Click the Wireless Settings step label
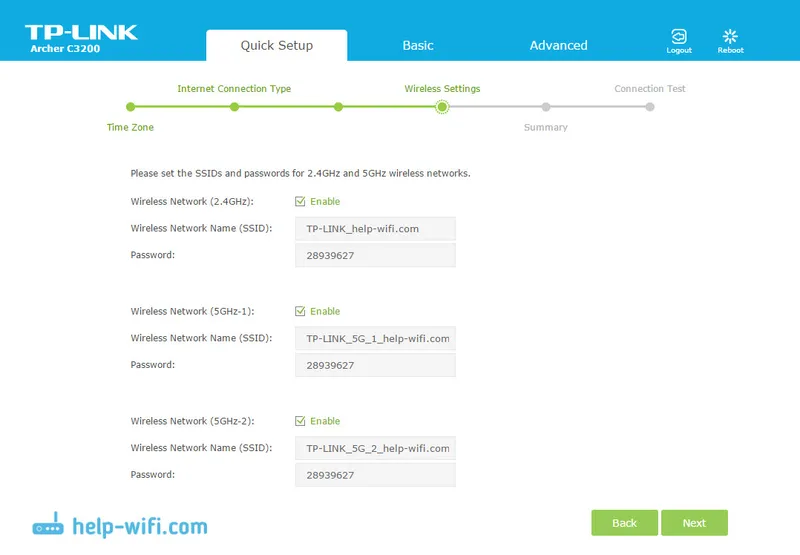Image resolution: width=800 pixels, height=555 pixels. click(x=442, y=89)
